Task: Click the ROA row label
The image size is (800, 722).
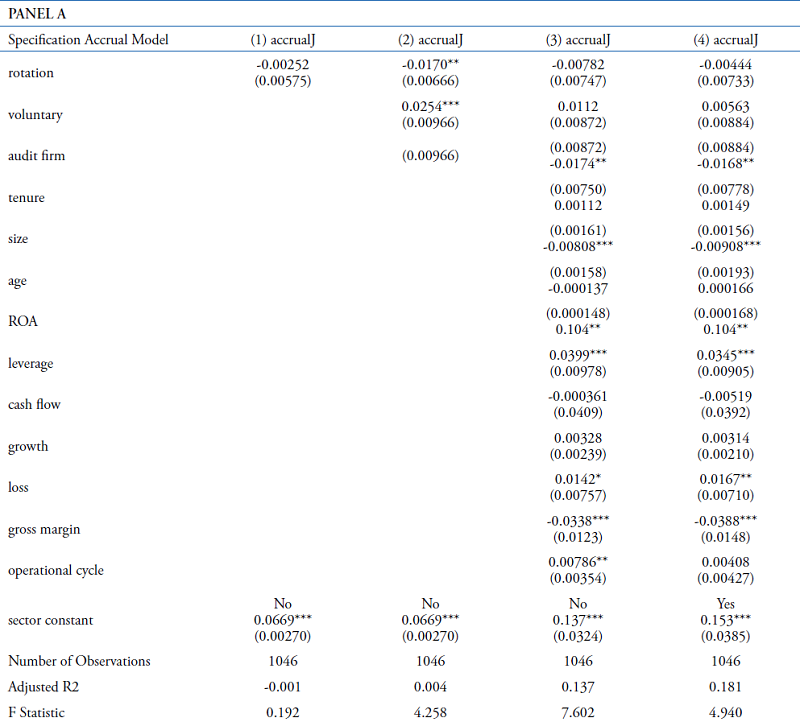Action: pos(22,322)
